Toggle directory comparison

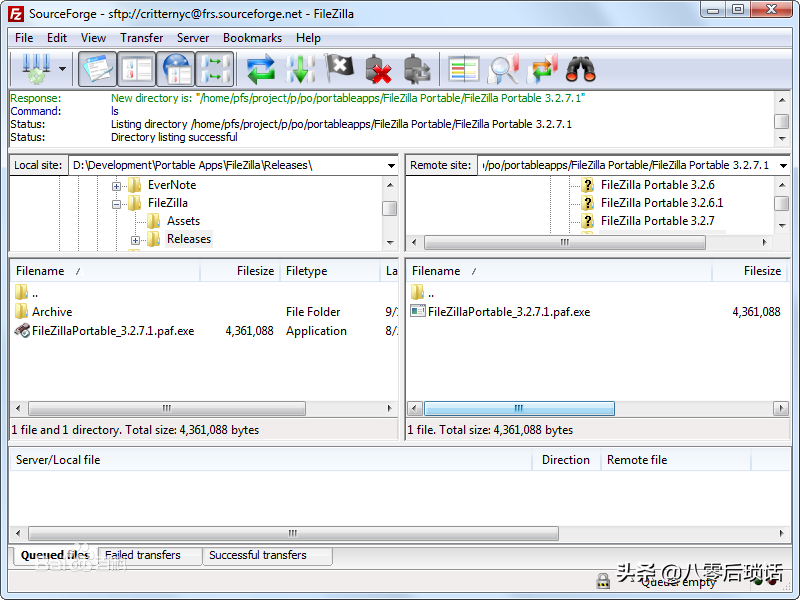click(x=503, y=69)
